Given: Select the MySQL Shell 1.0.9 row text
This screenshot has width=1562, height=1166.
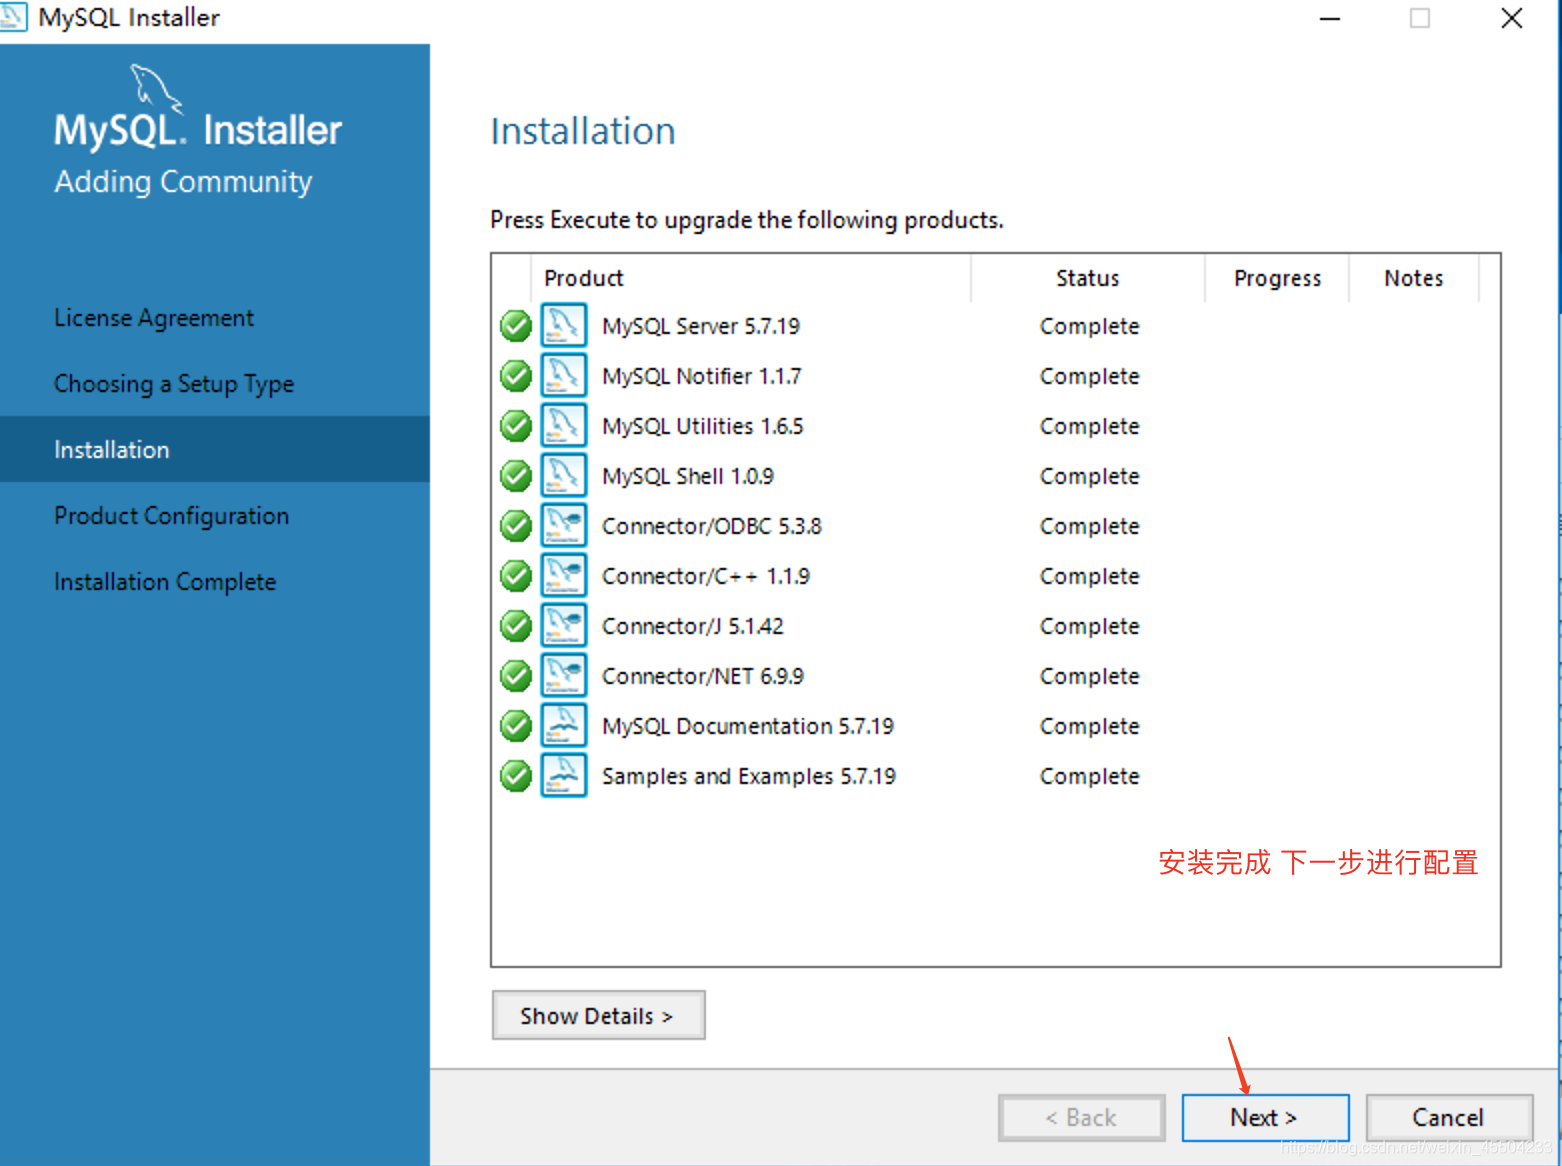Looking at the screenshot, I should pyautogui.click(x=688, y=476).
